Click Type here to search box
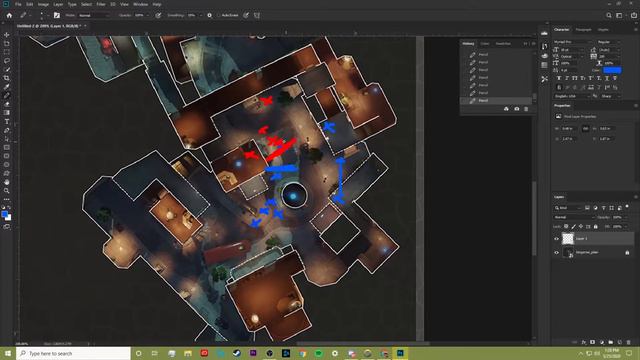Image resolution: width=640 pixels, height=360 pixels. (x=73, y=353)
